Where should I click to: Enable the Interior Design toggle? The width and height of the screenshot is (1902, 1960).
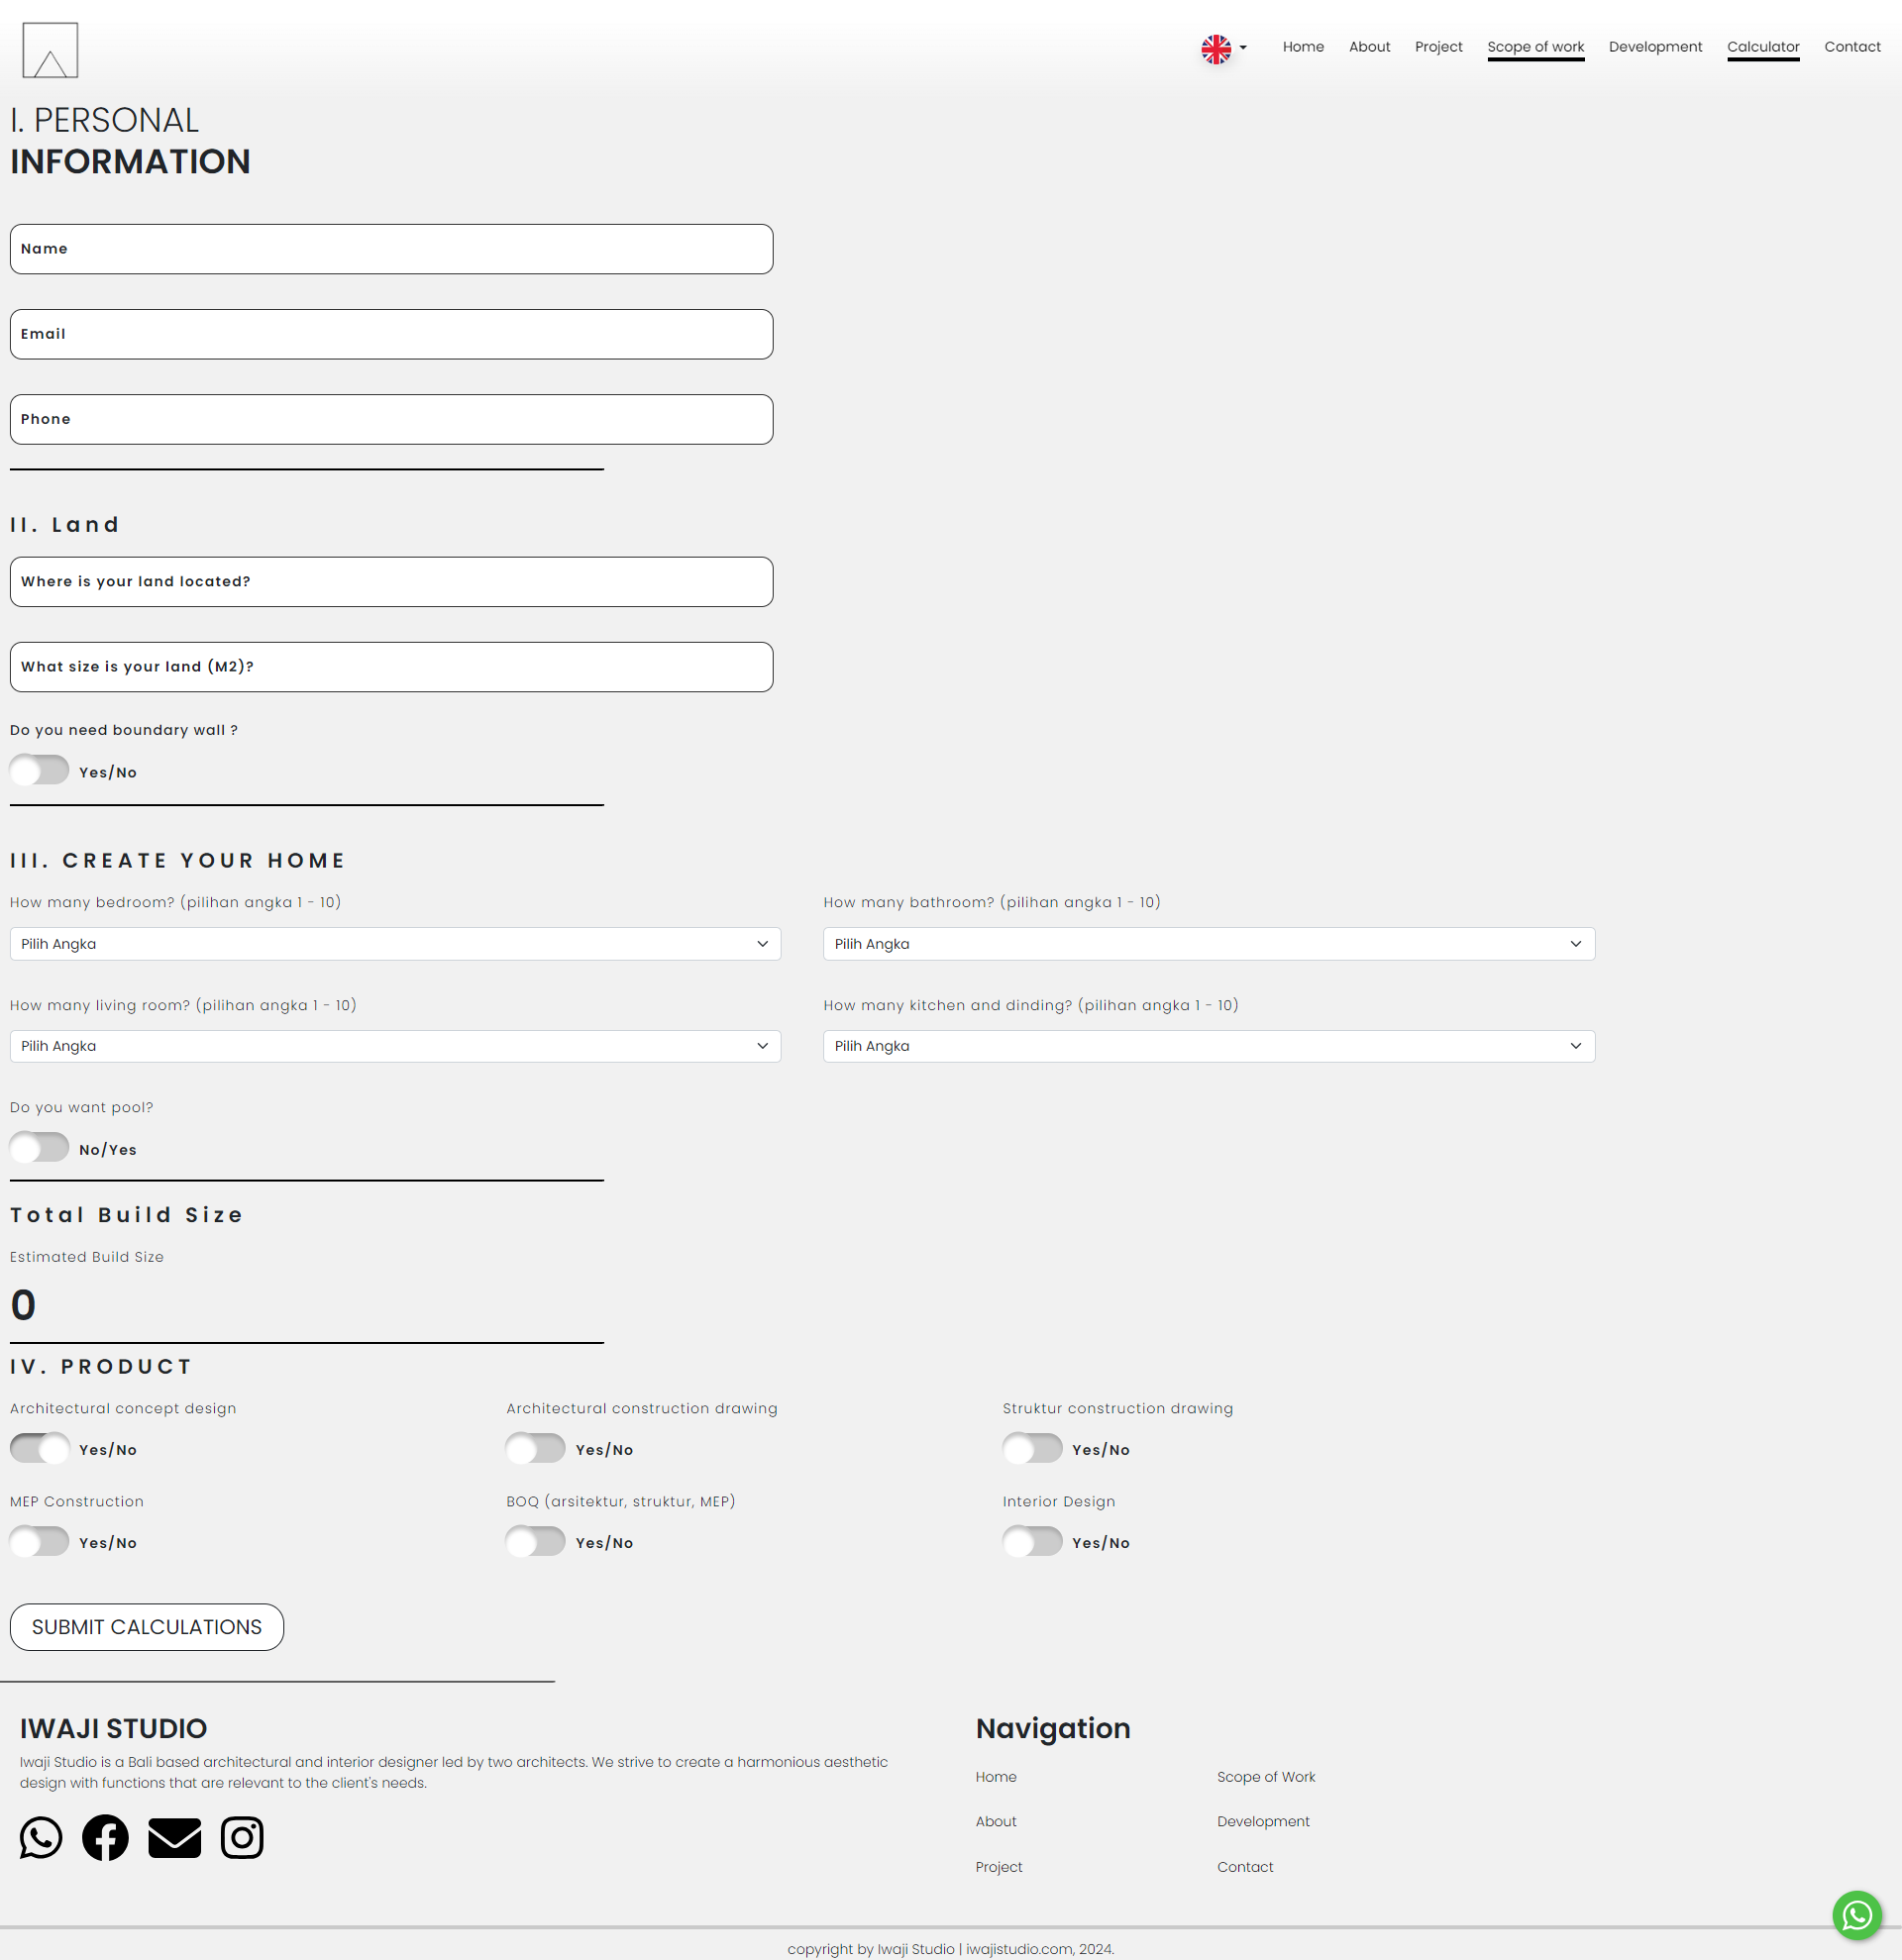point(1032,1541)
